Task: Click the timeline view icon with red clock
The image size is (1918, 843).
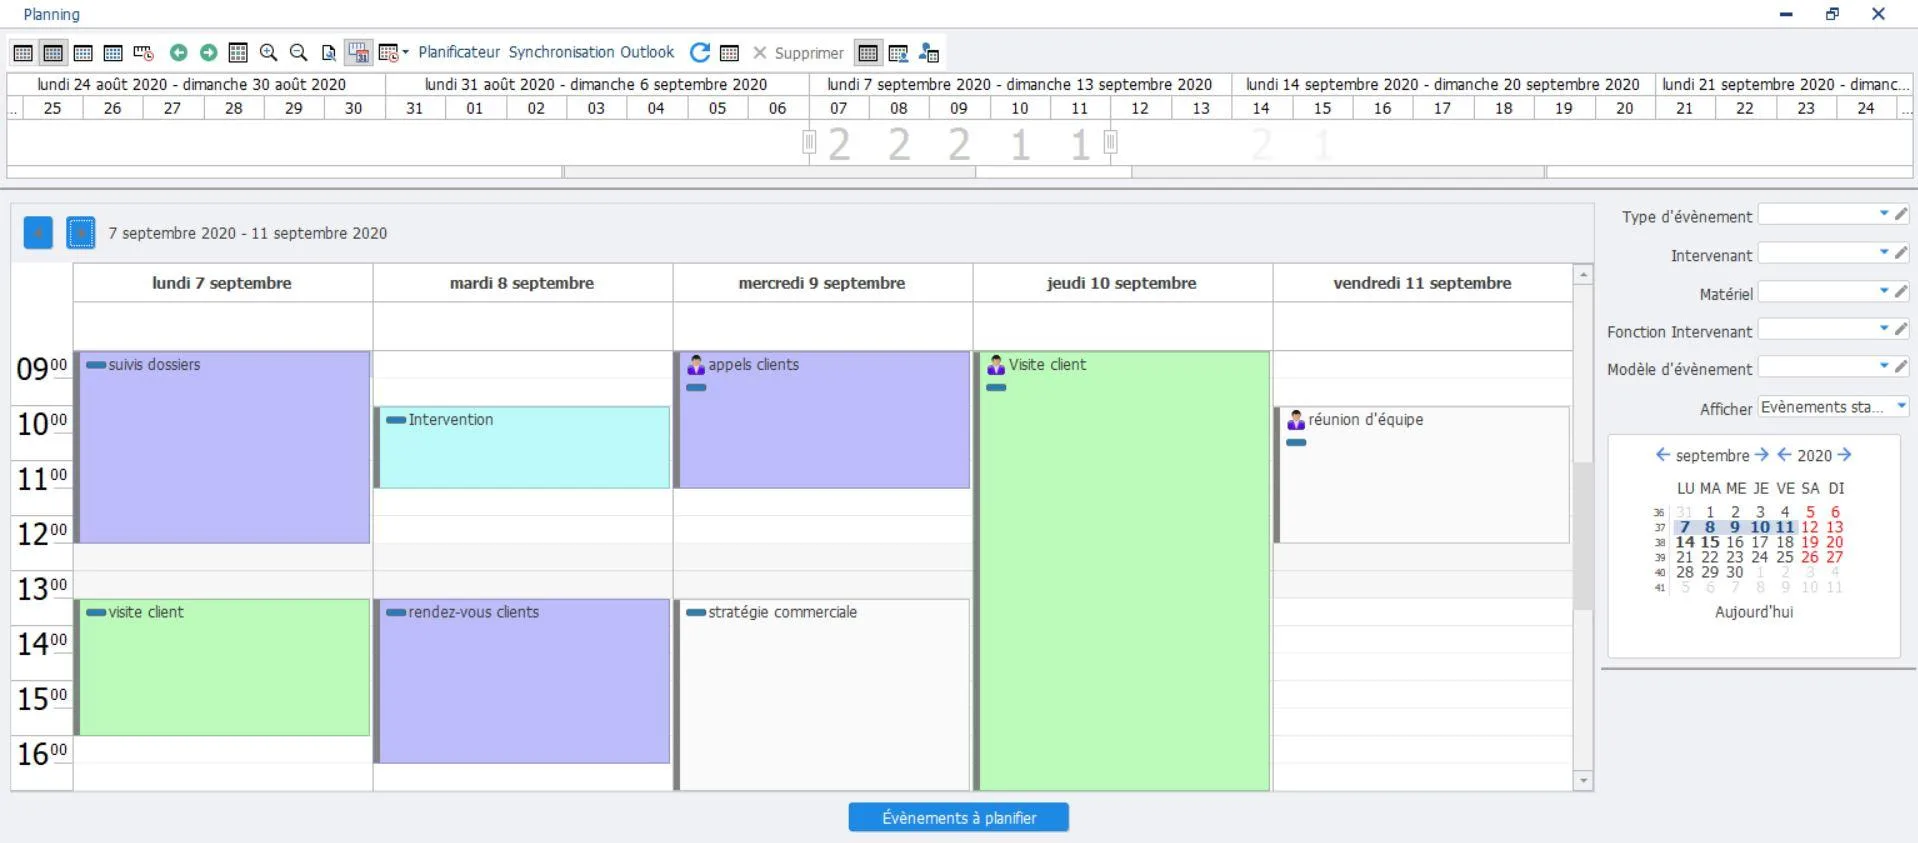Action: pos(143,53)
